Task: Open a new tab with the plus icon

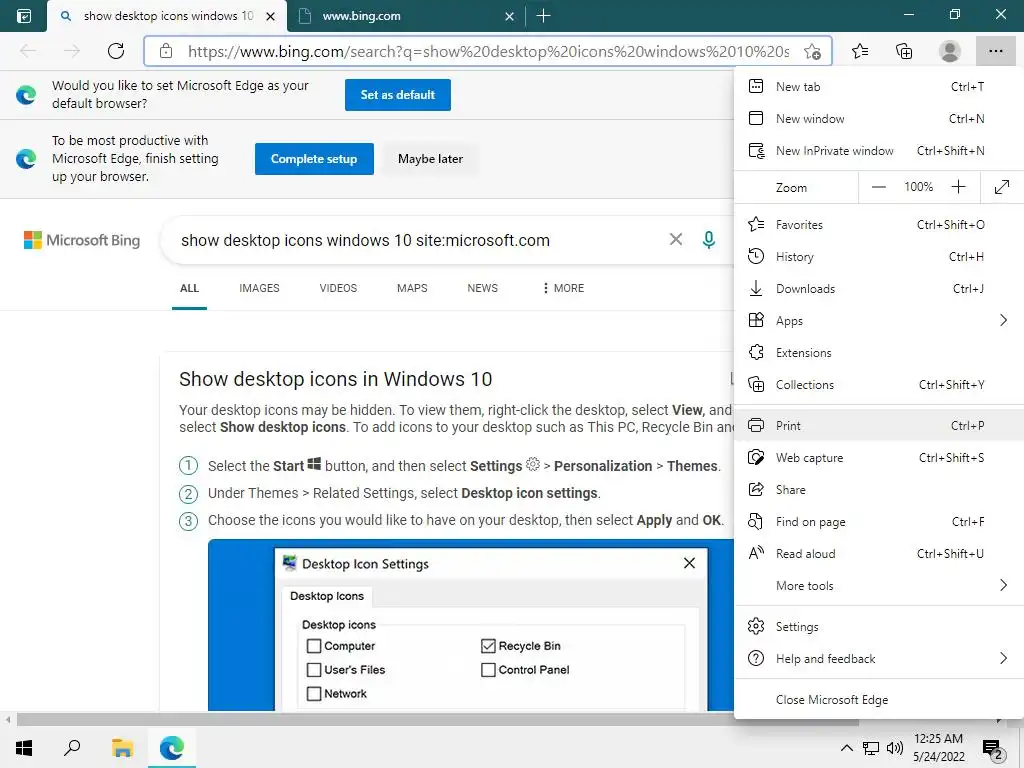Action: pyautogui.click(x=543, y=16)
